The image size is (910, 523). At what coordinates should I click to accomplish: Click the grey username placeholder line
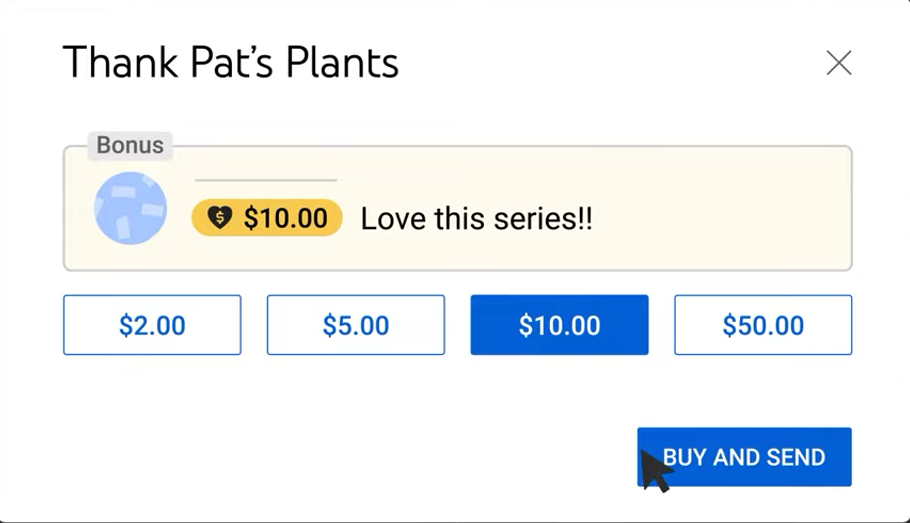click(266, 180)
